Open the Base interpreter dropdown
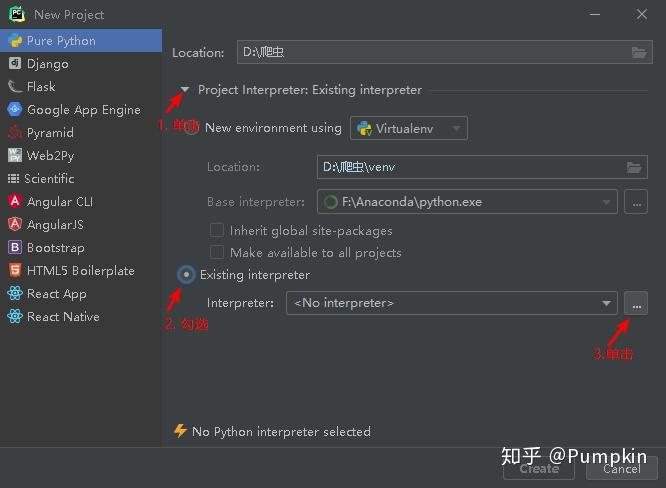 pyautogui.click(x=467, y=202)
